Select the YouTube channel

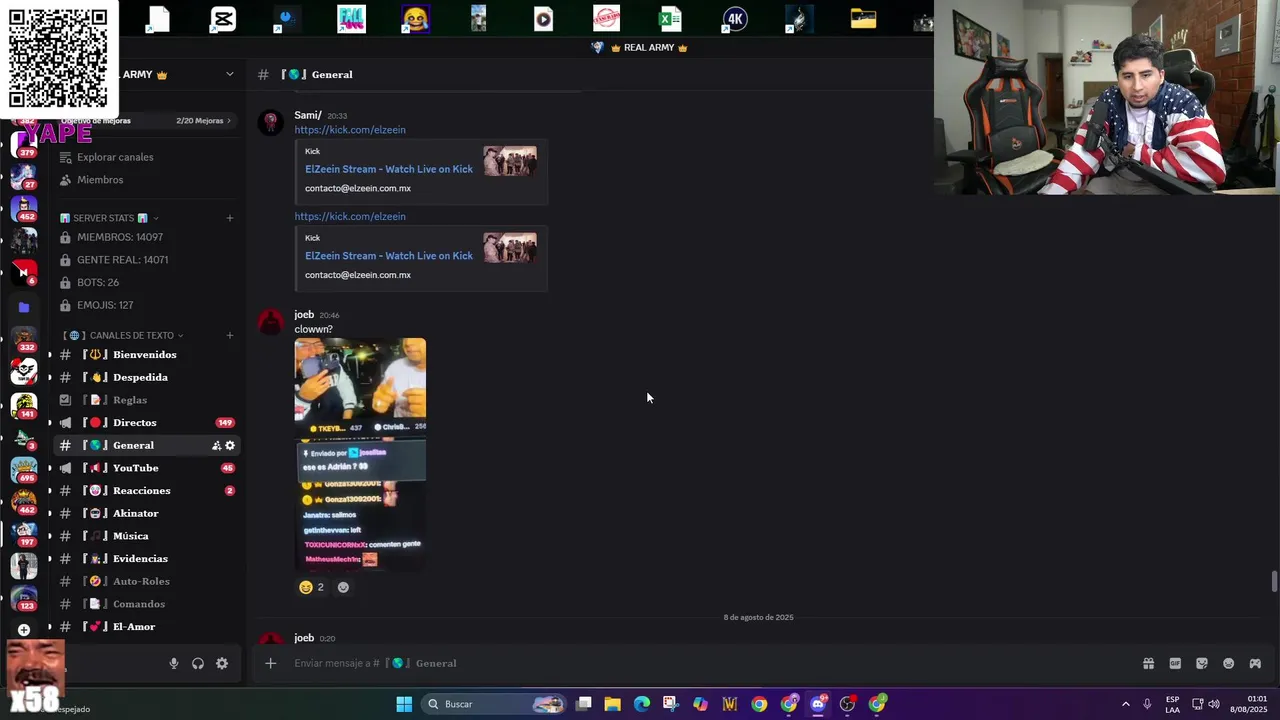pyautogui.click(x=136, y=468)
